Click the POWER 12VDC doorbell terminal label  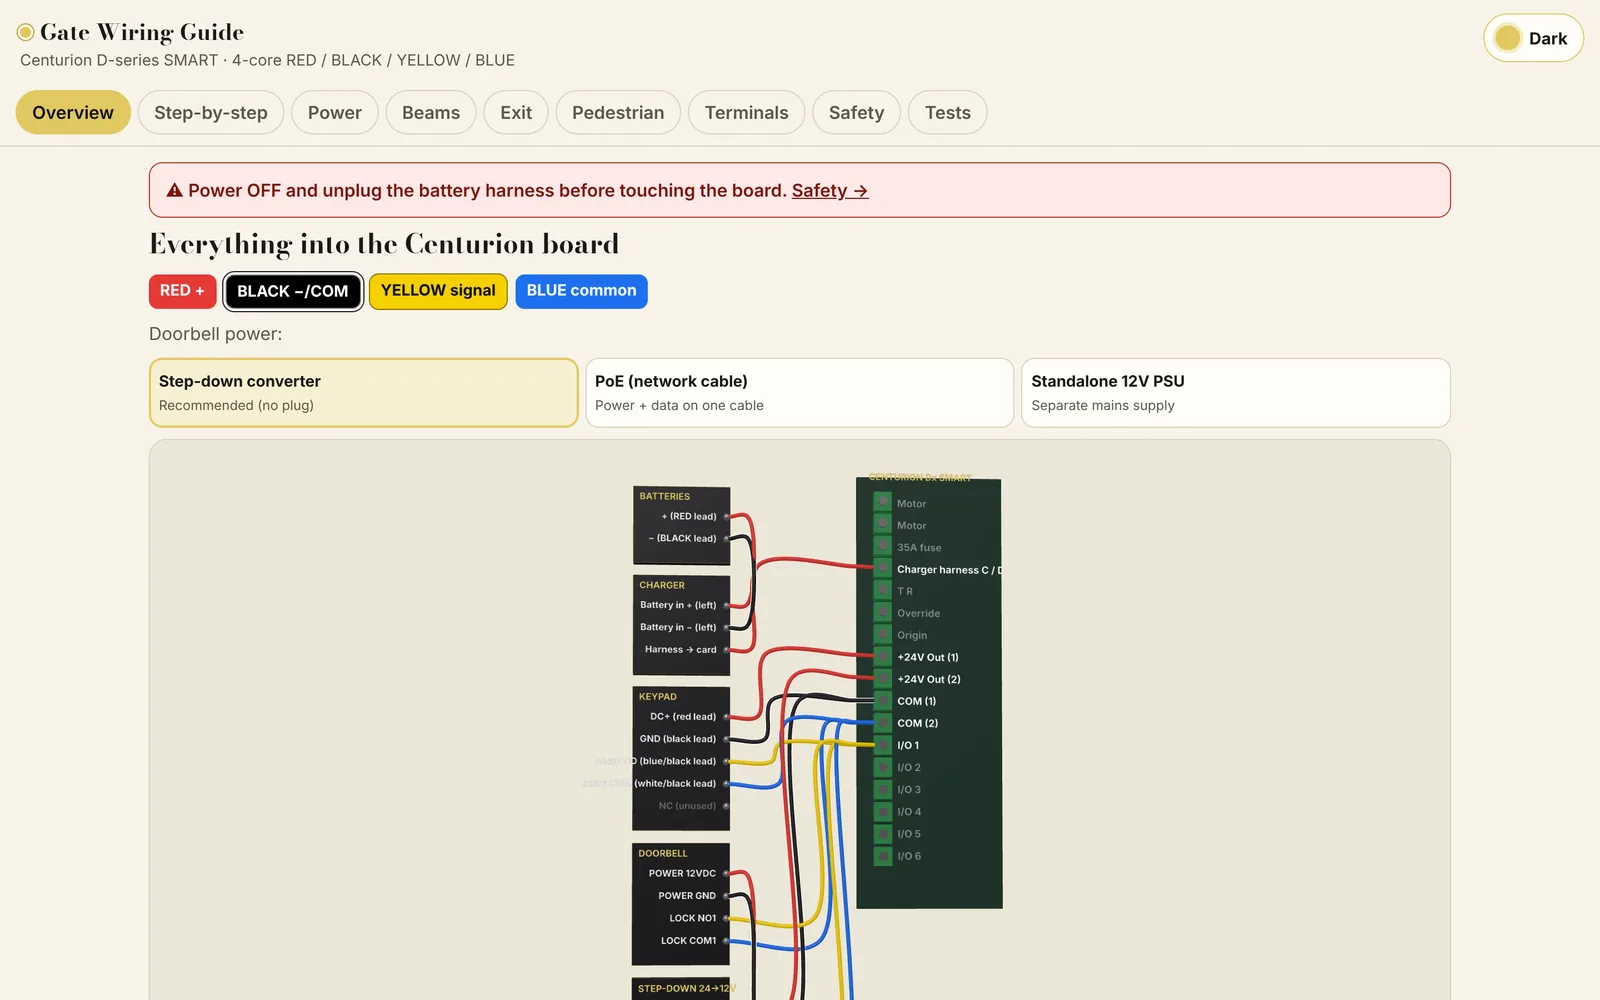(x=682, y=873)
